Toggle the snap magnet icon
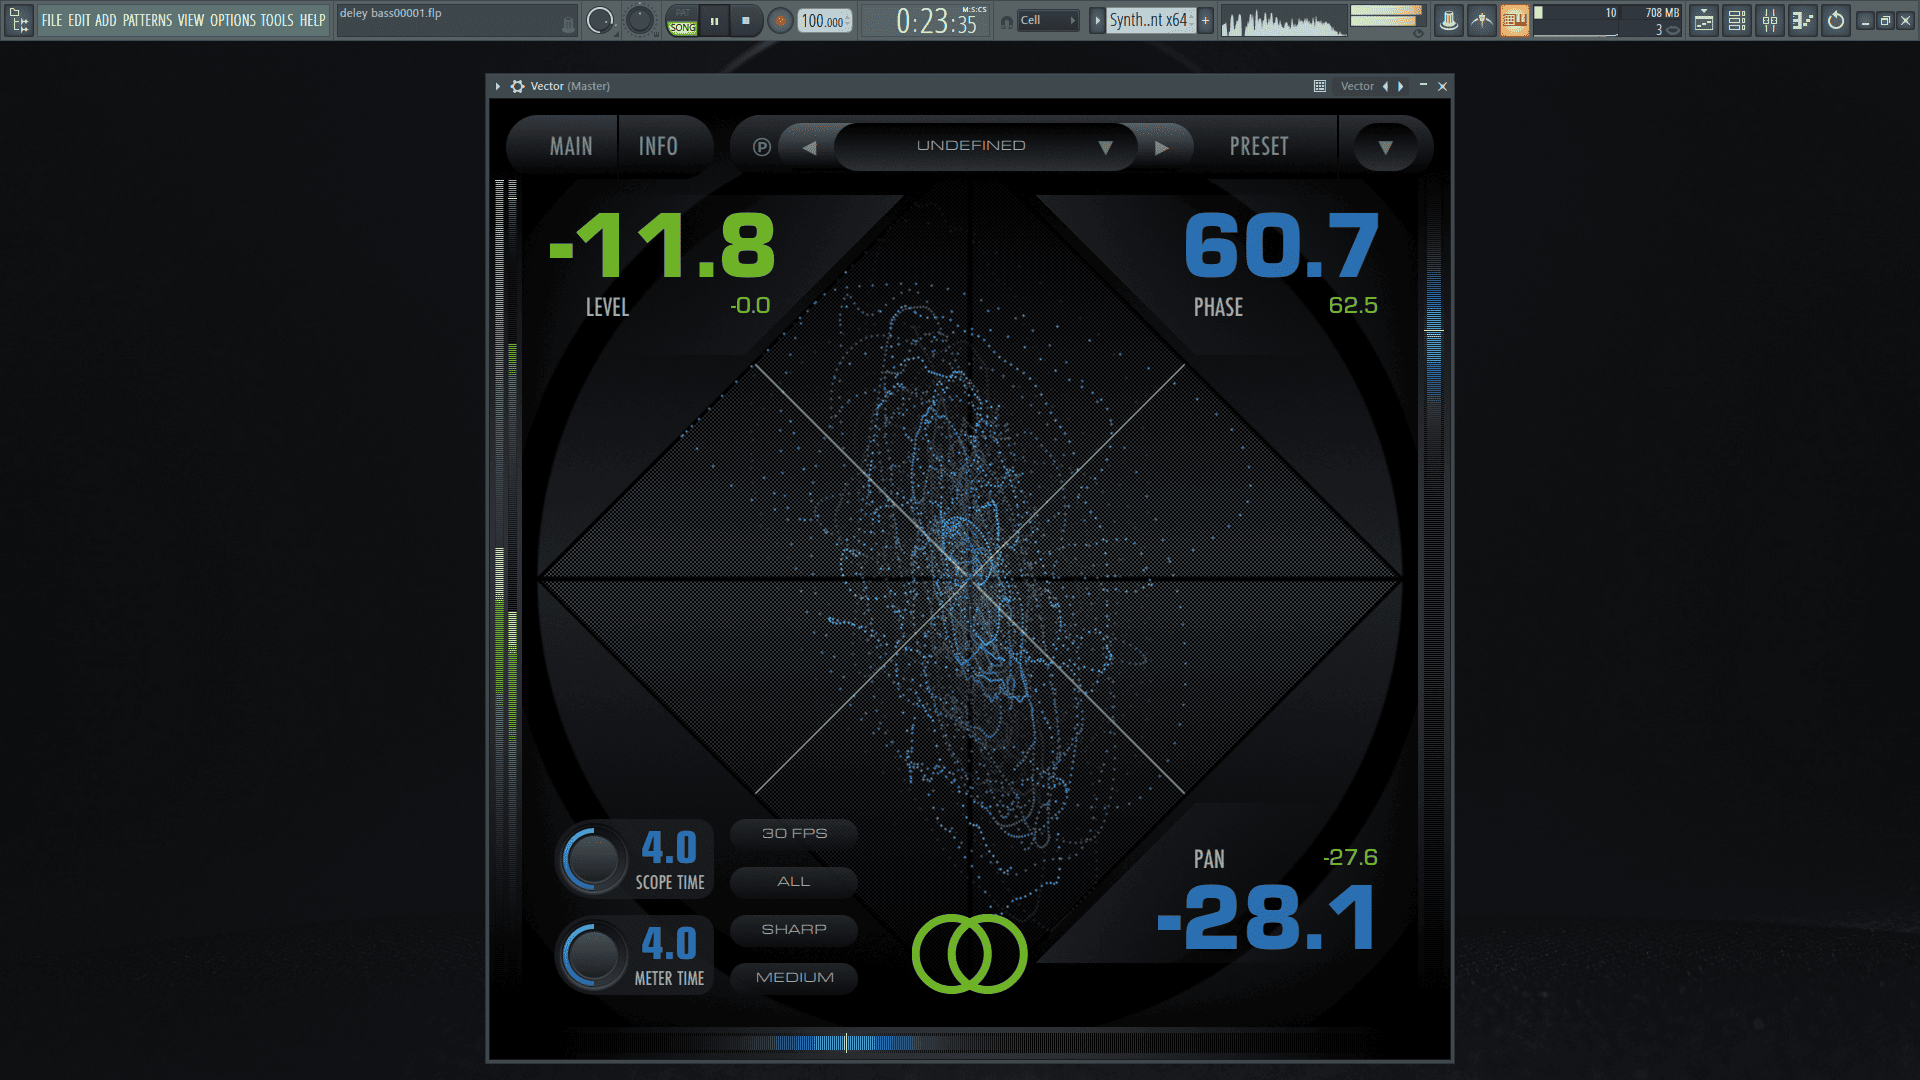 point(1006,21)
